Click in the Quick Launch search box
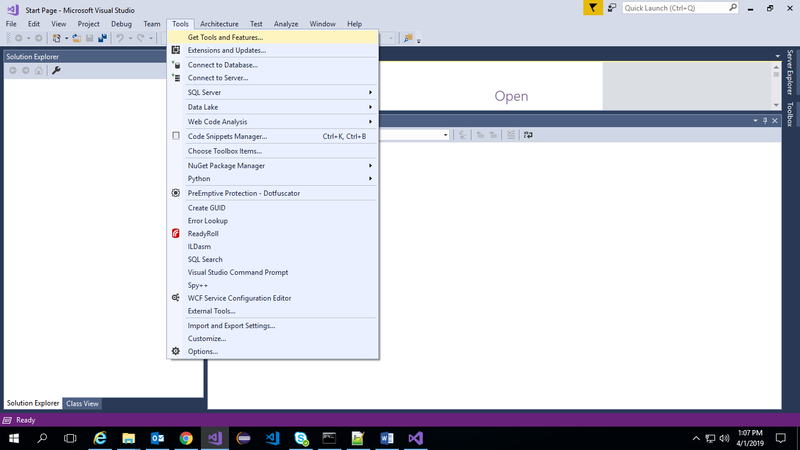The height and width of the screenshot is (450, 800). click(680, 8)
